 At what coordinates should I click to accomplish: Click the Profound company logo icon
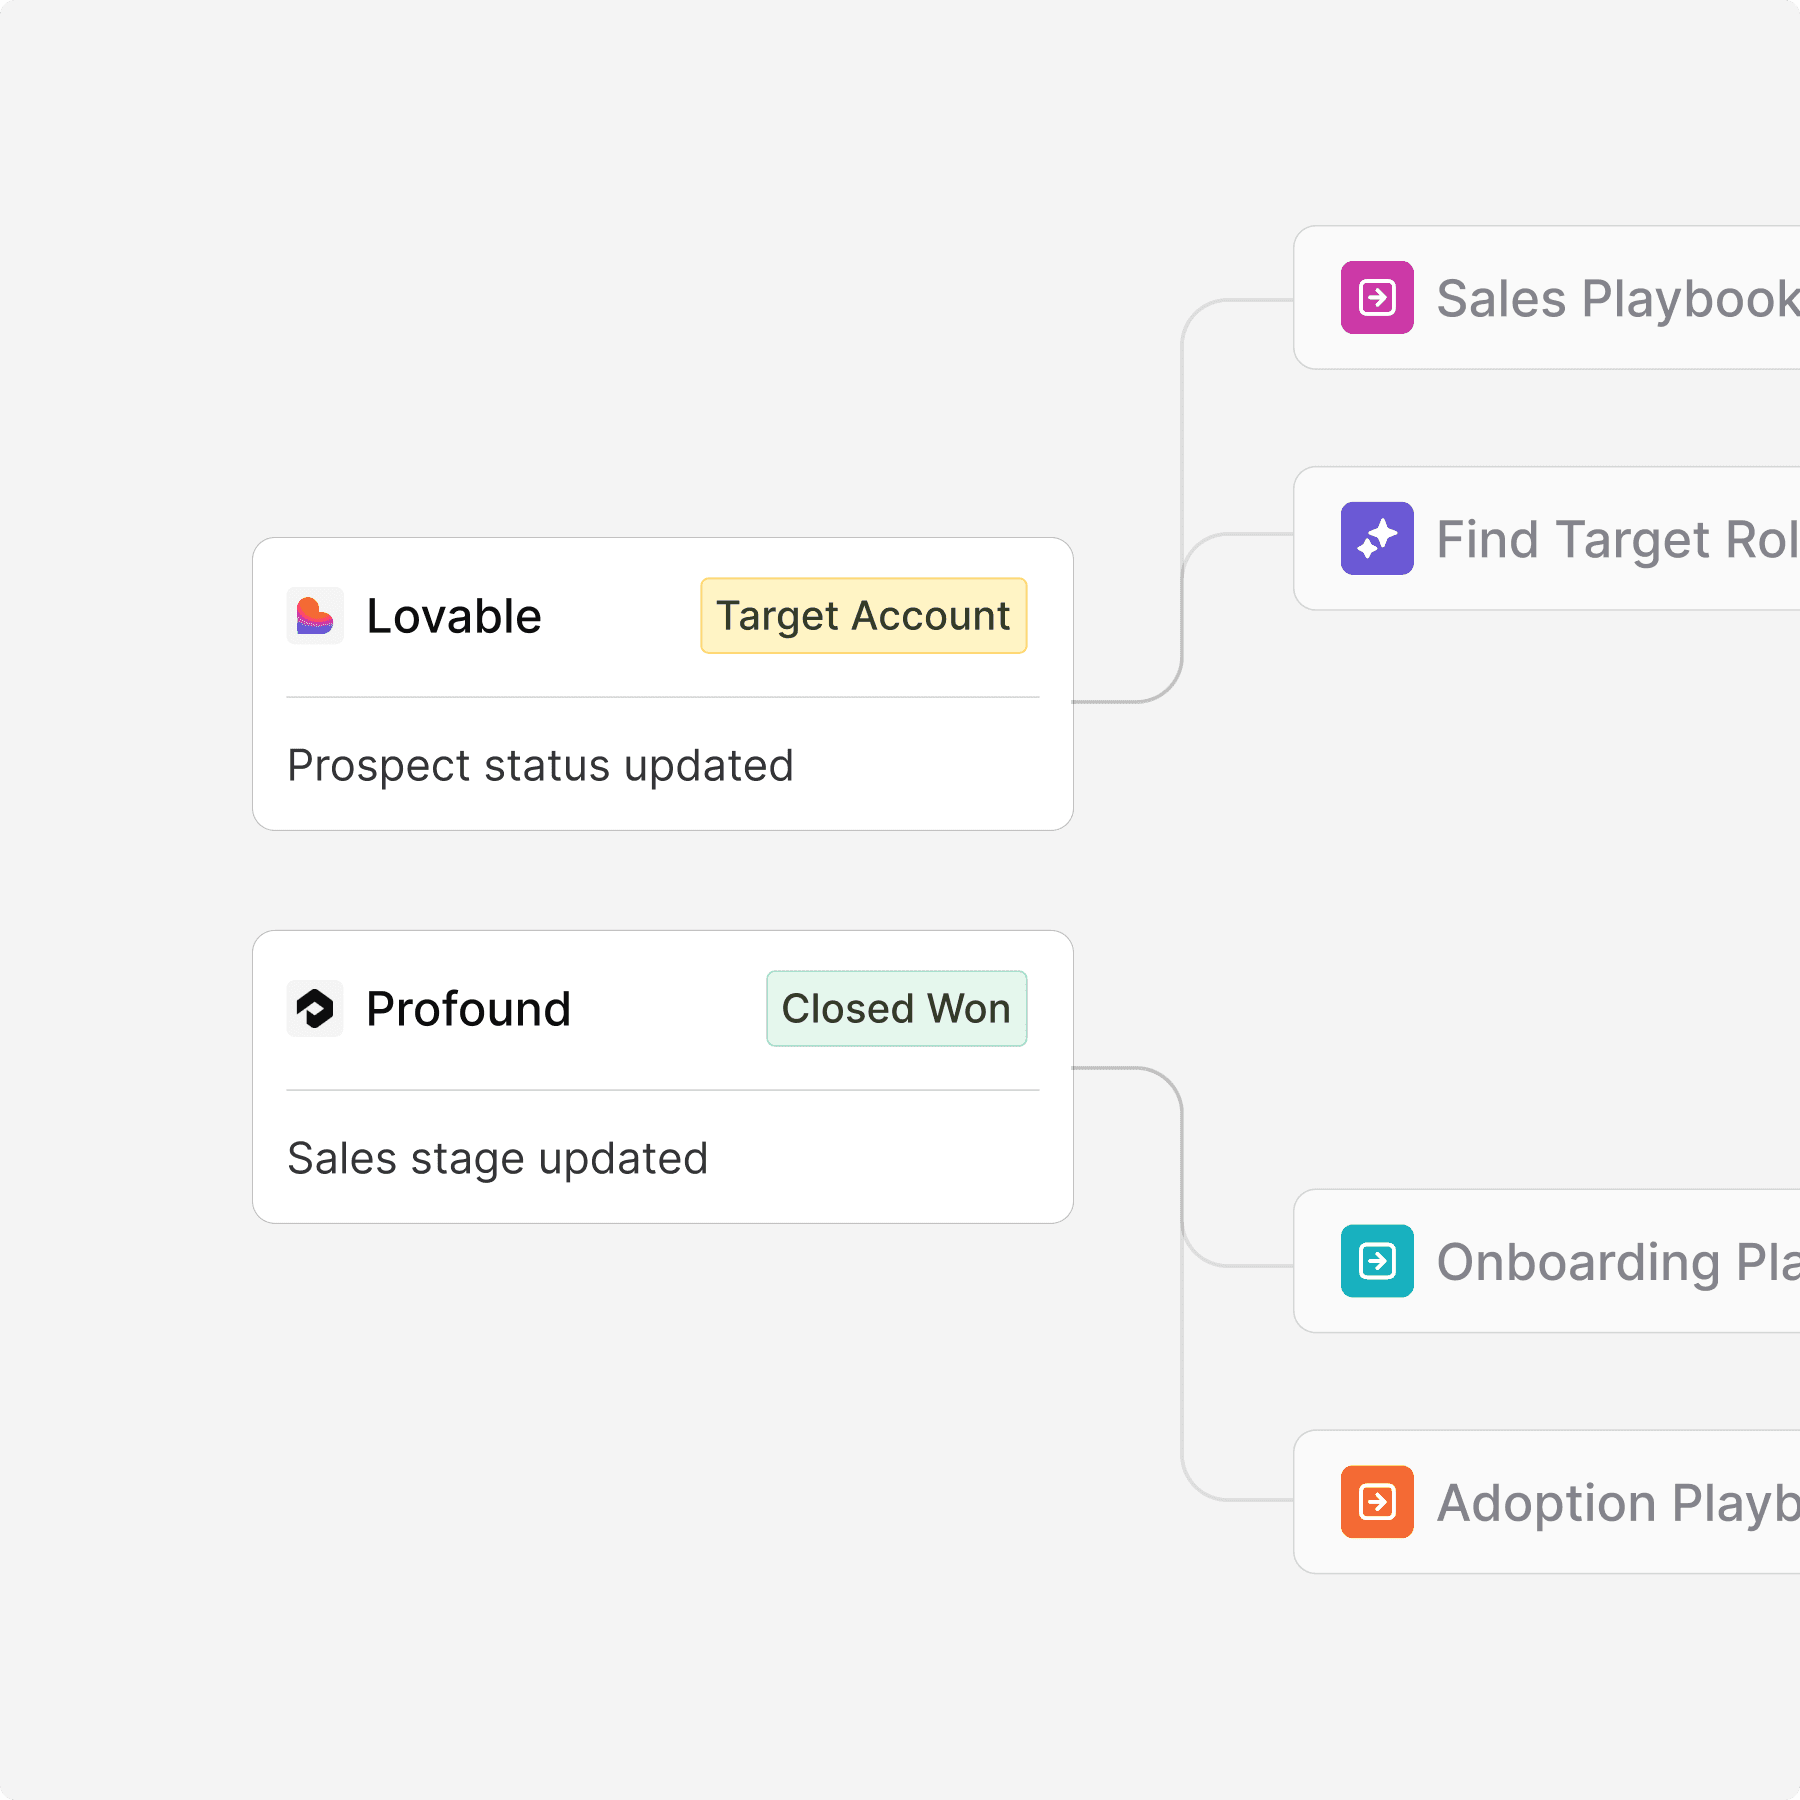(315, 1009)
